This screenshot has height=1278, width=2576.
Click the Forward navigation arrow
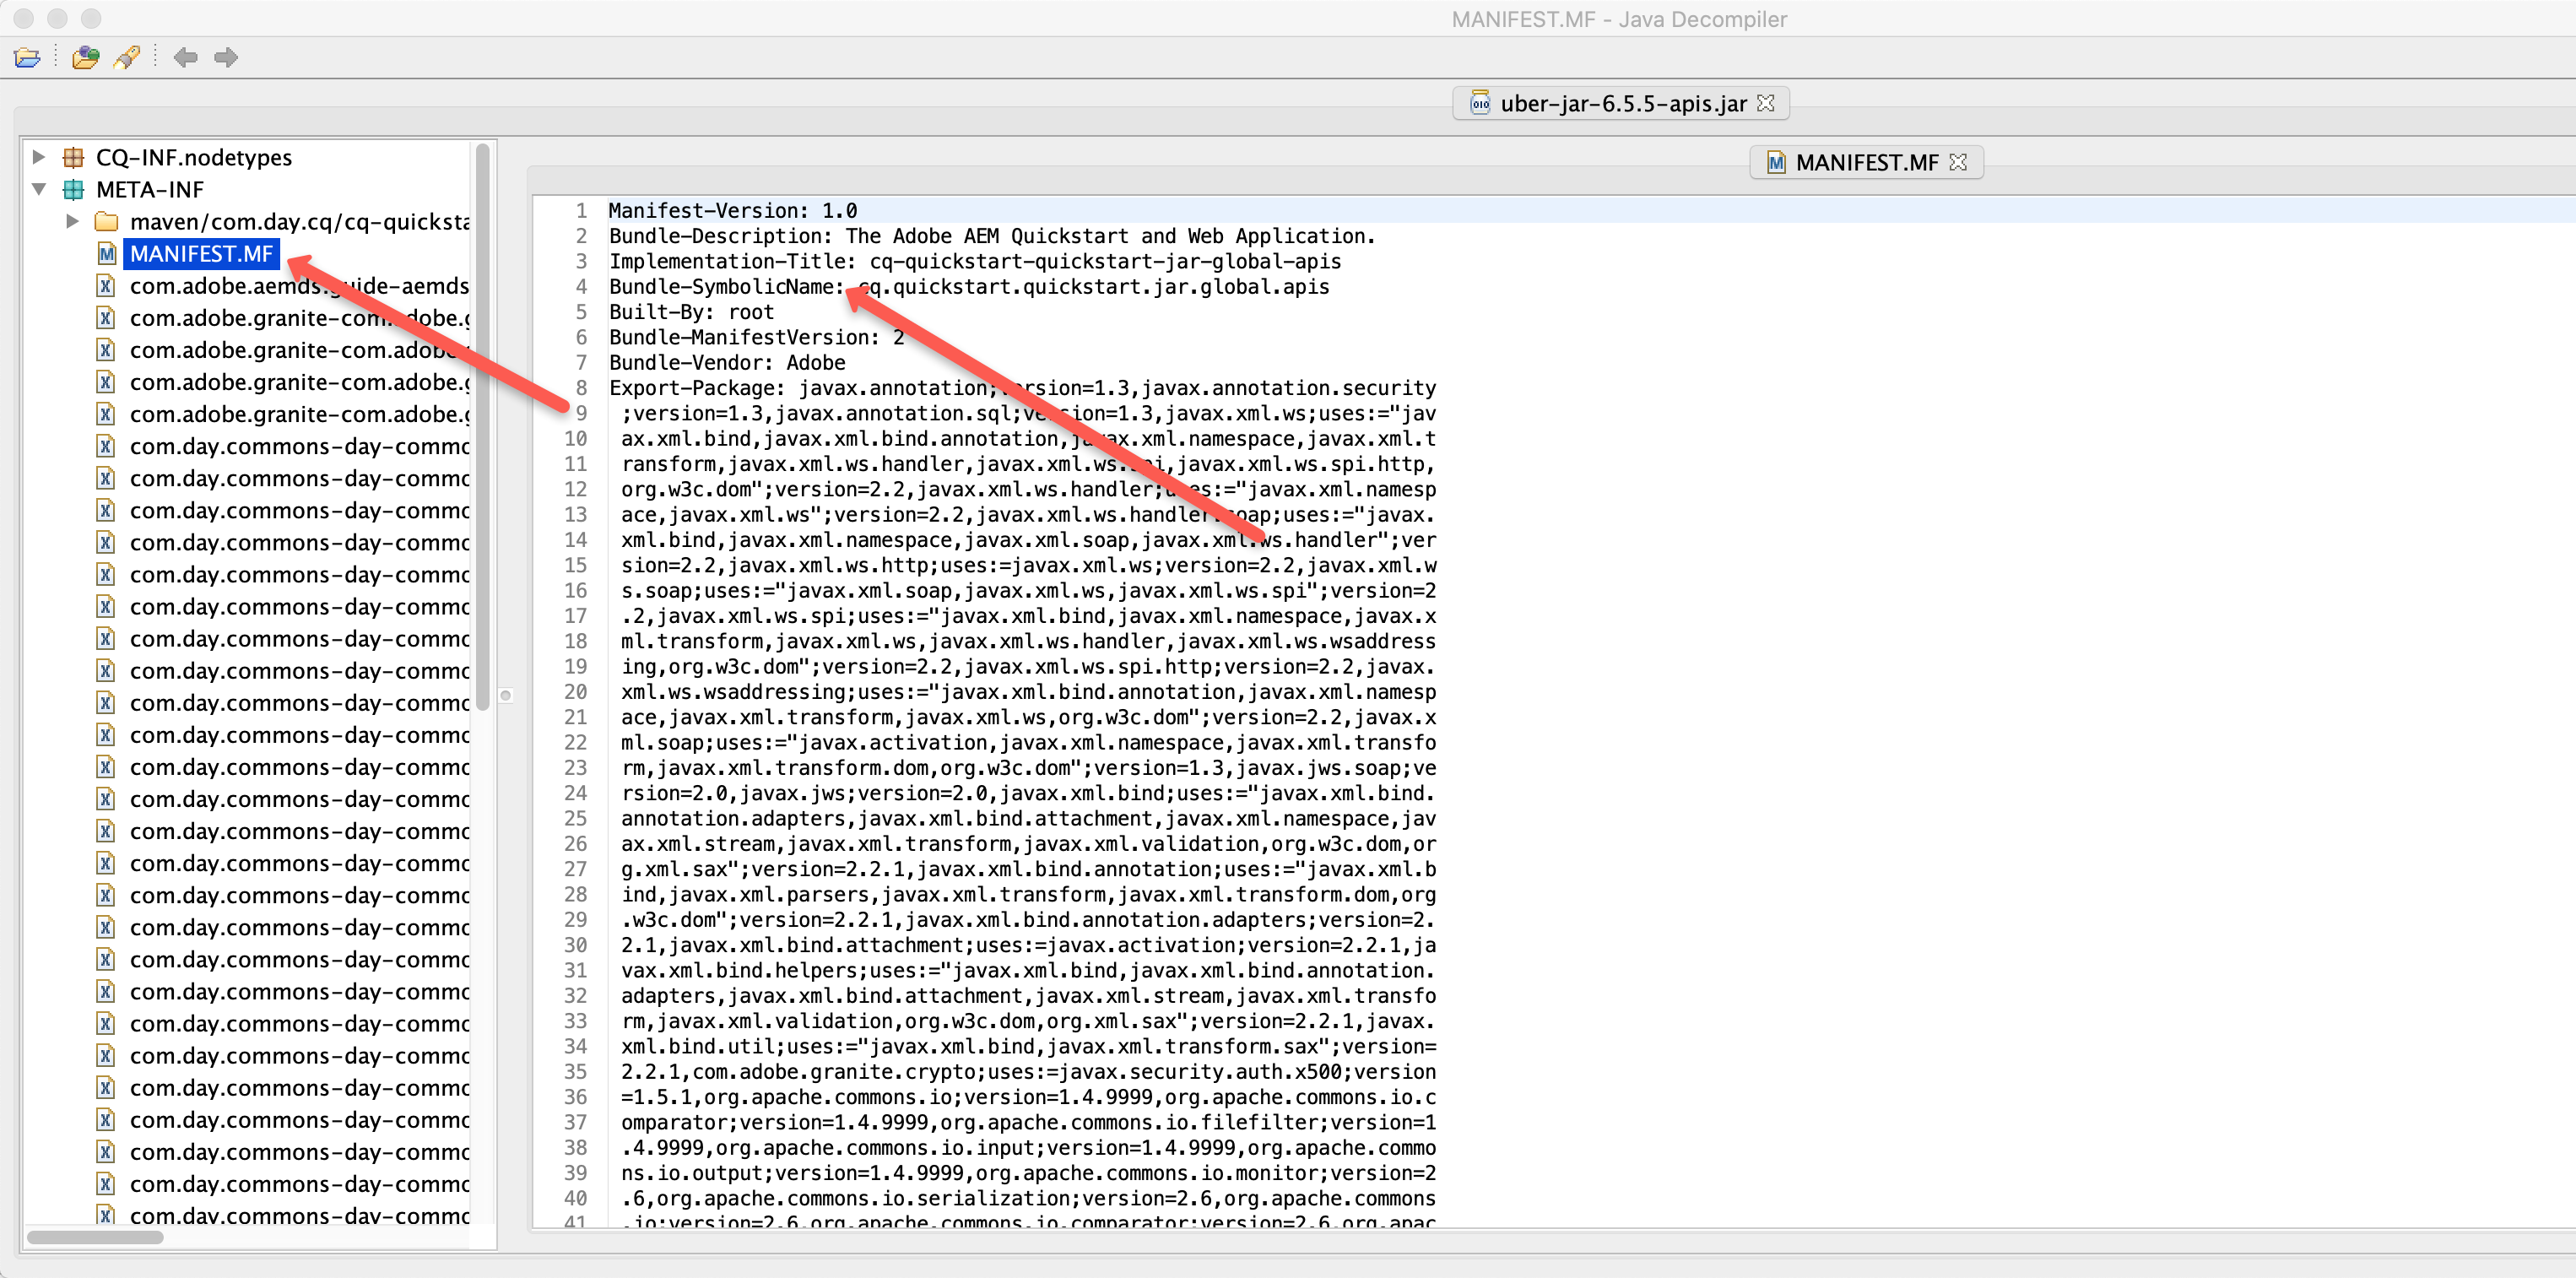point(226,58)
